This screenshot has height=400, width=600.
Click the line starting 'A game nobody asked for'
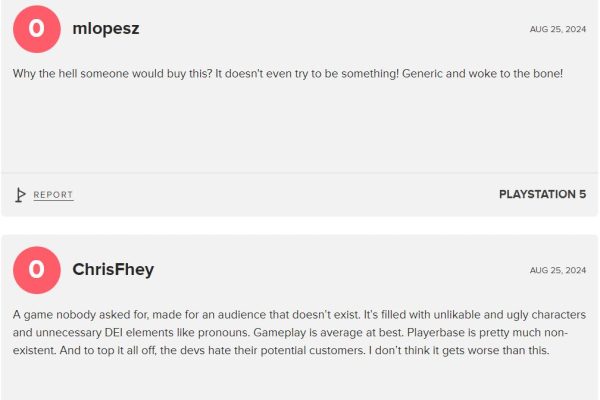(x=299, y=315)
